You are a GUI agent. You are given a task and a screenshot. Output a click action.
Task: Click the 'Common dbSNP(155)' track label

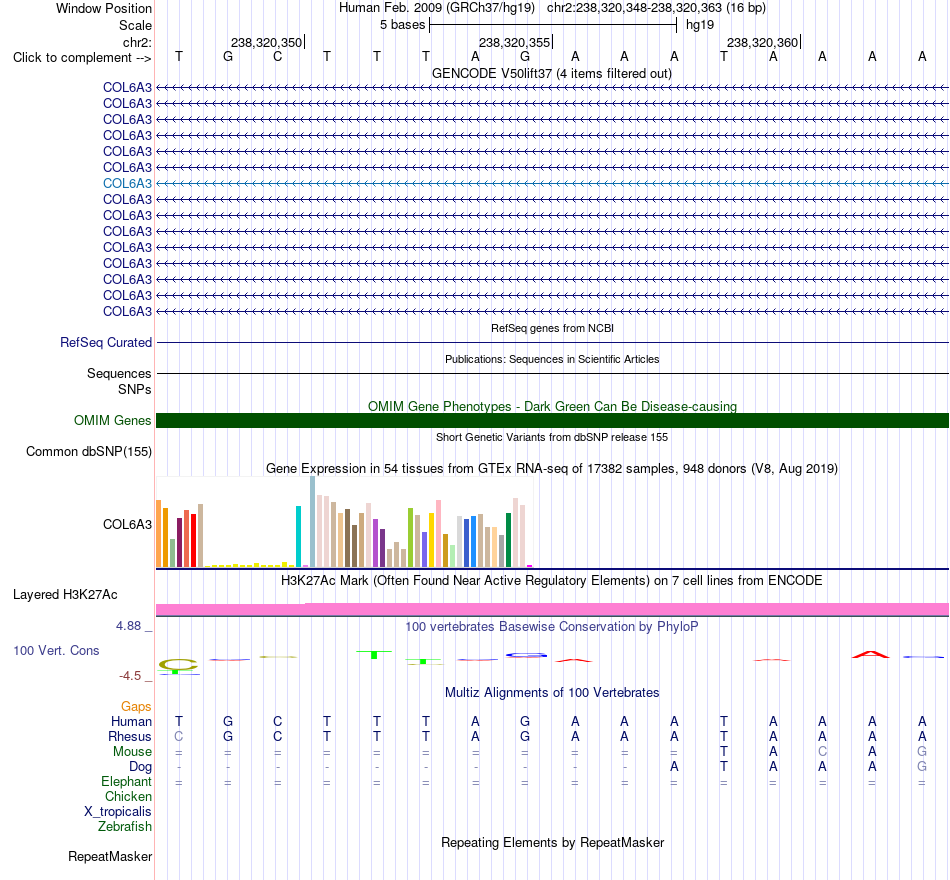click(89, 452)
